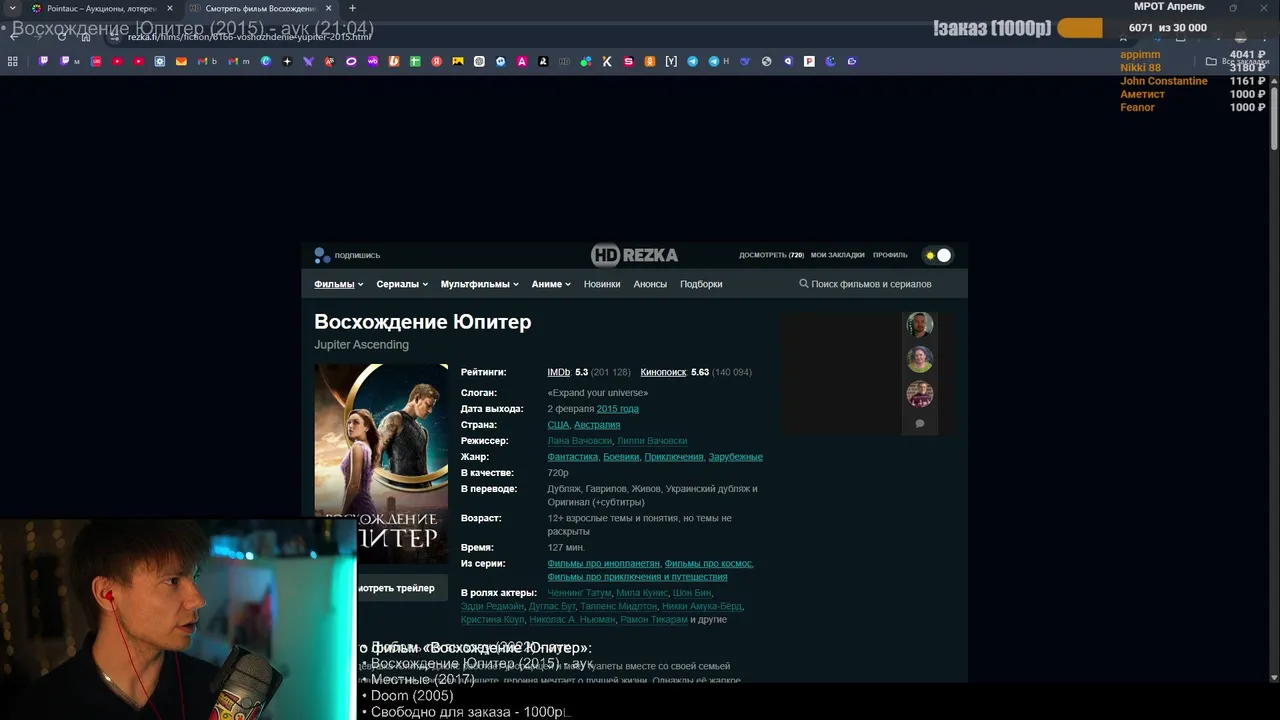Viewport: 1280px width, 720px height.
Task: Open the yellow picture bookmark
Action: [458, 61]
